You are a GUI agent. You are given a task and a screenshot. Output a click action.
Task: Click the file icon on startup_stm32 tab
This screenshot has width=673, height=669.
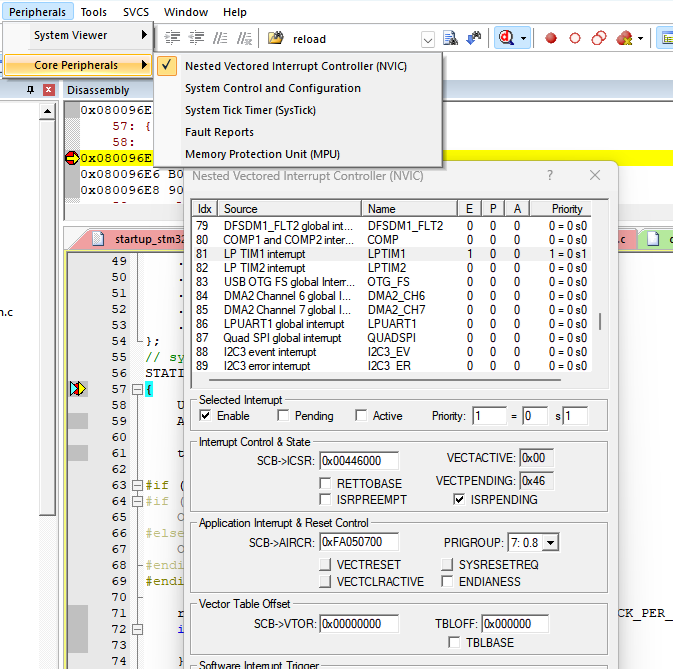98,239
